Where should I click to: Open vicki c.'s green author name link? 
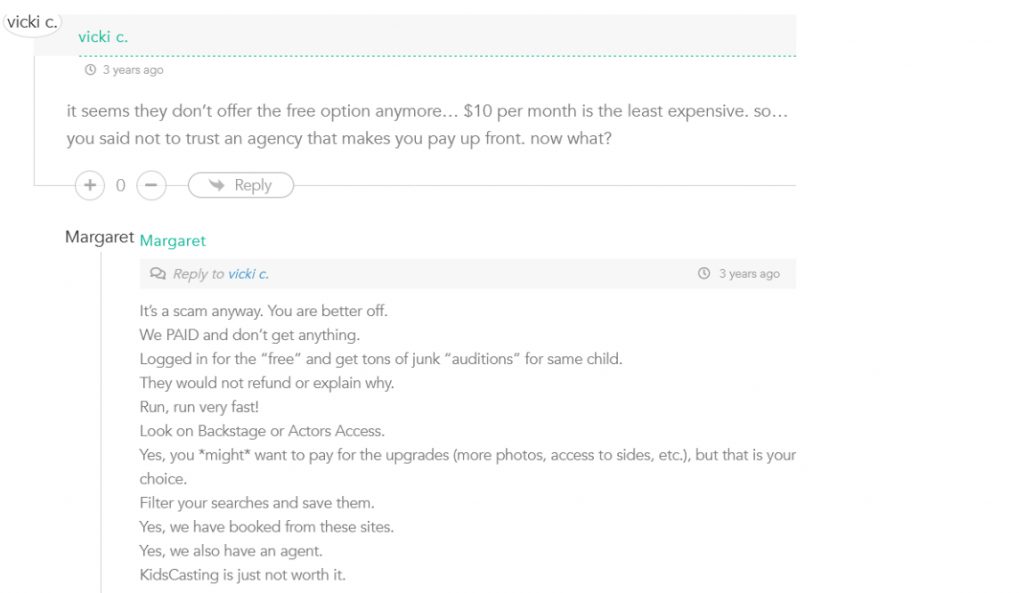103,37
